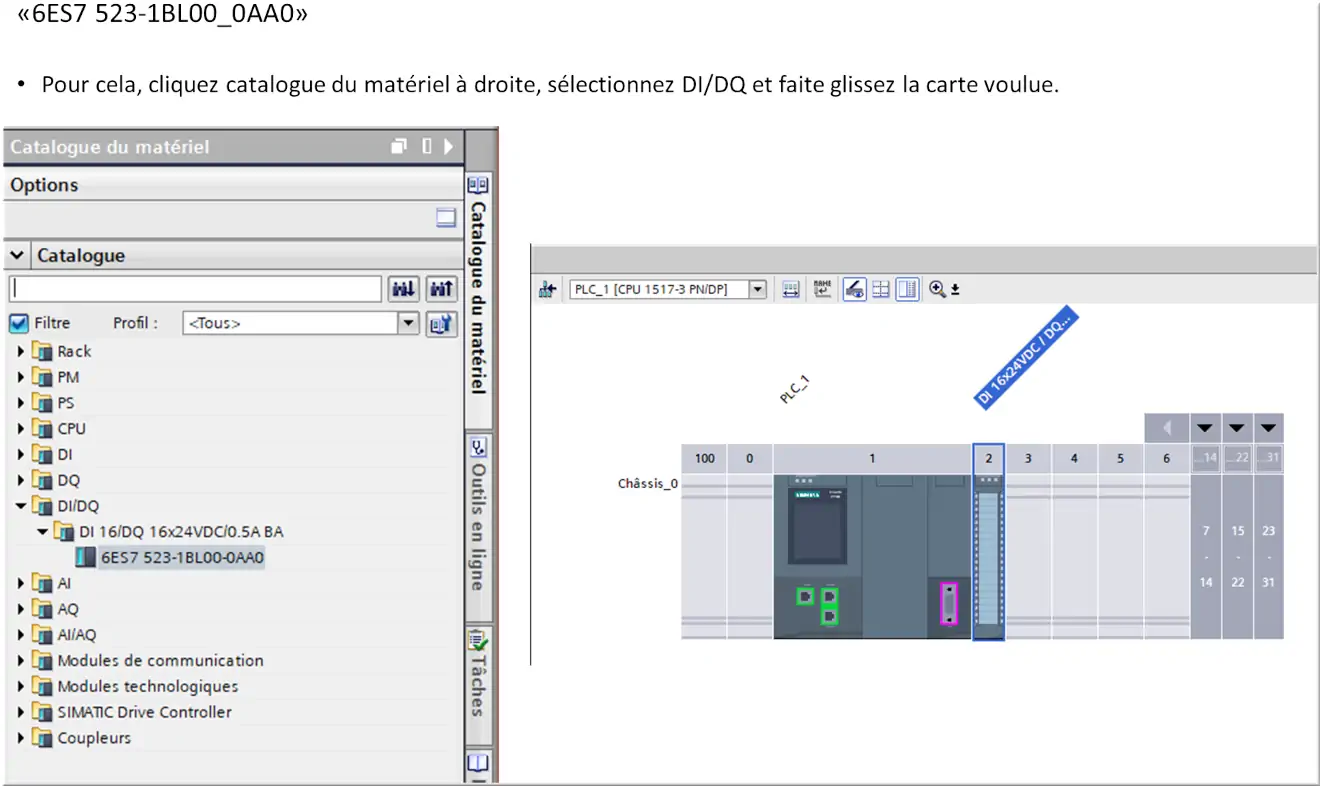Click the book icon at the bottom of the side tabs

point(478,765)
